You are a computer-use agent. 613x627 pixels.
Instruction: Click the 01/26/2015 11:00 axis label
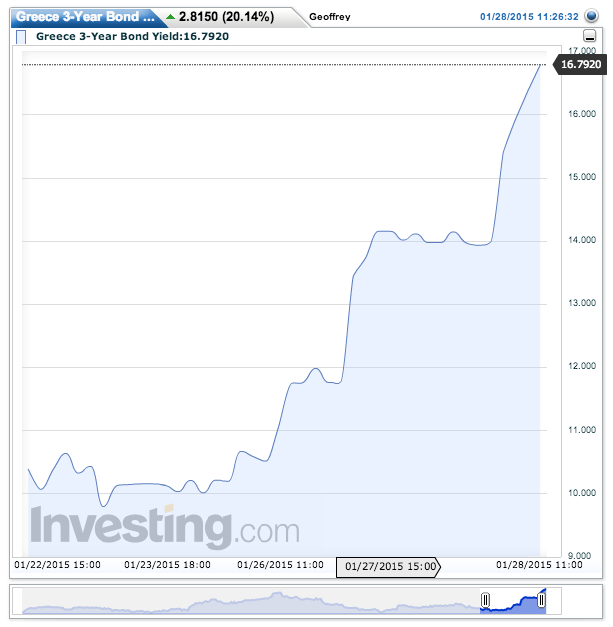pyautogui.click(x=280, y=564)
